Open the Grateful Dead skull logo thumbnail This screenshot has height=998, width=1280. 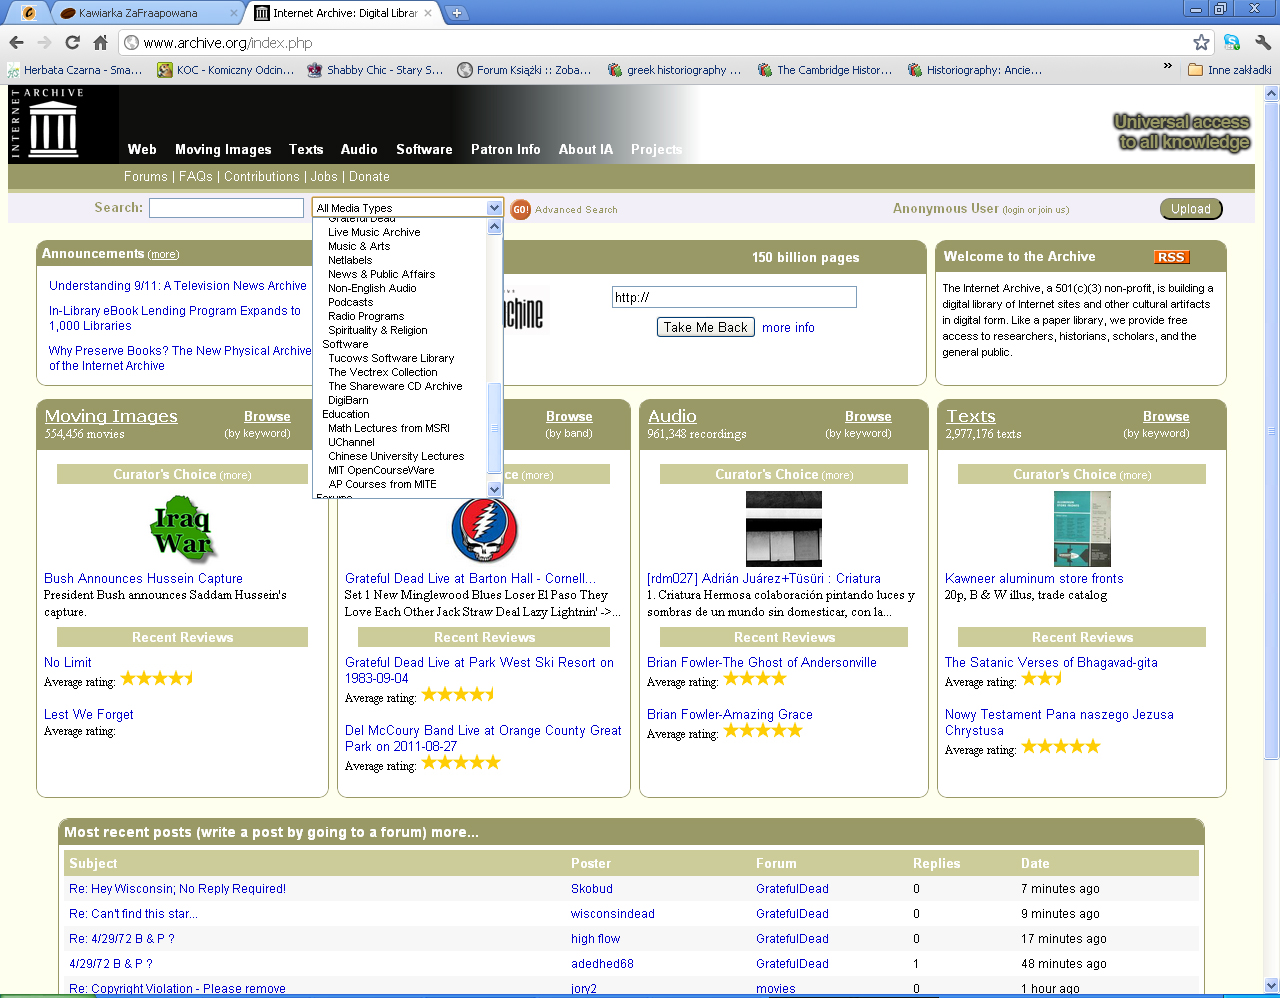(x=484, y=530)
